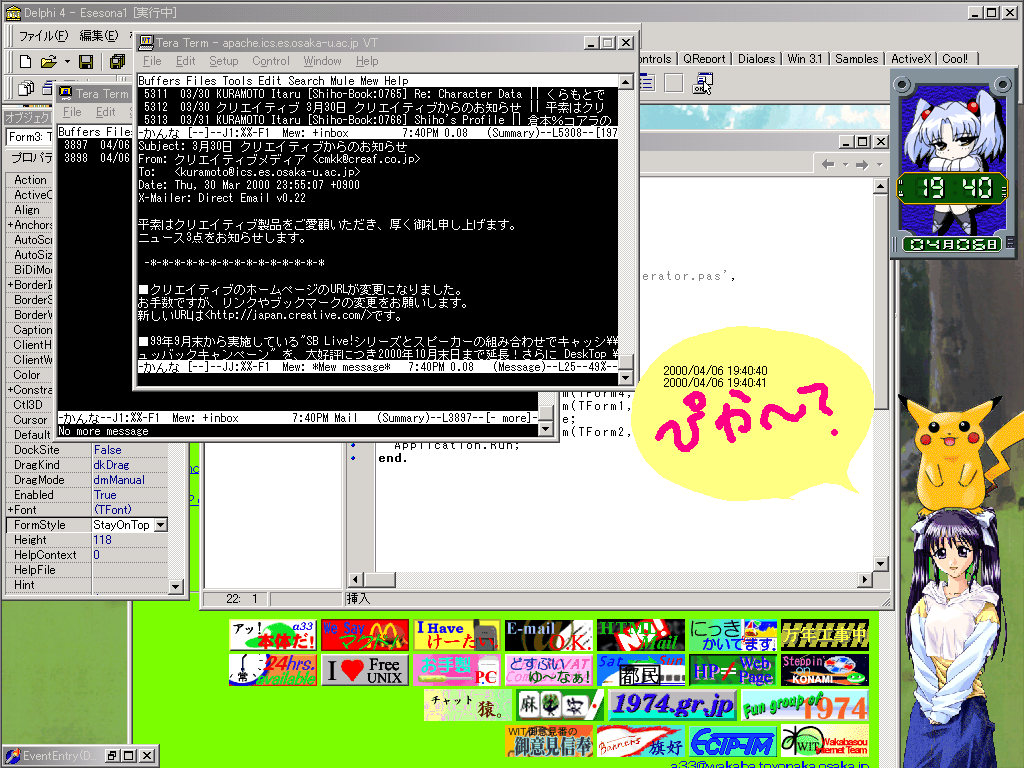Switch to the Cool! component tab
This screenshot has width=1024, height=768.
click(955, 59)
